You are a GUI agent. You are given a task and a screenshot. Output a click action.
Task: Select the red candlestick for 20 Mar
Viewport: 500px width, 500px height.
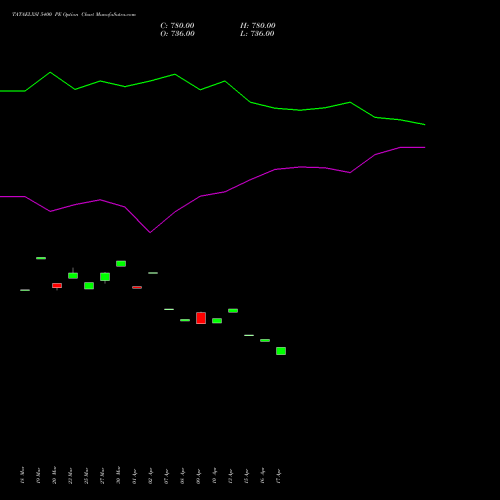tap(57, 286)
